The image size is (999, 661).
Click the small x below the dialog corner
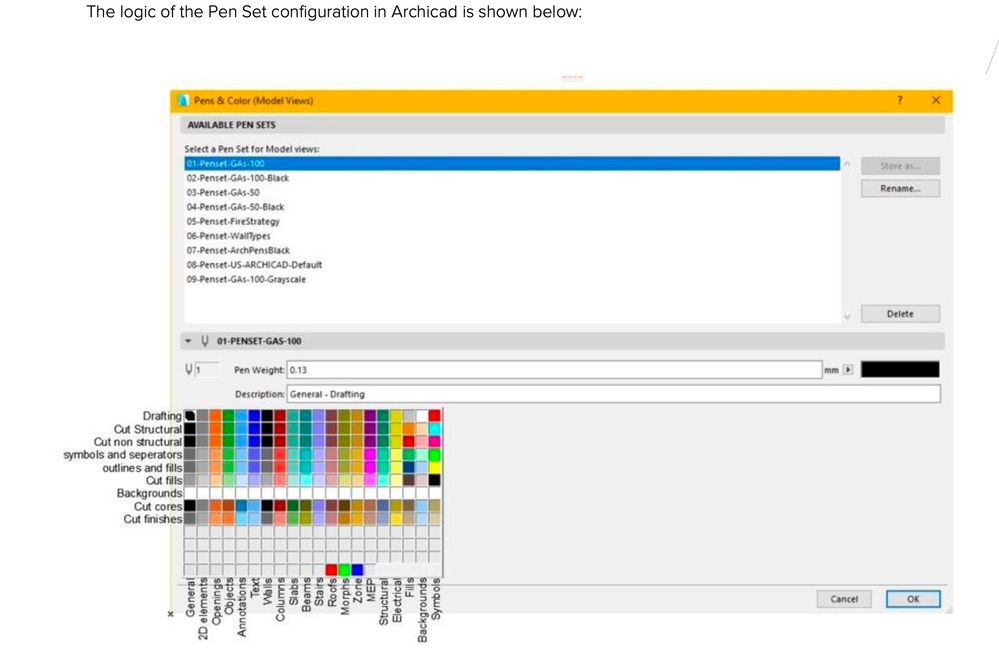[170, 614]
